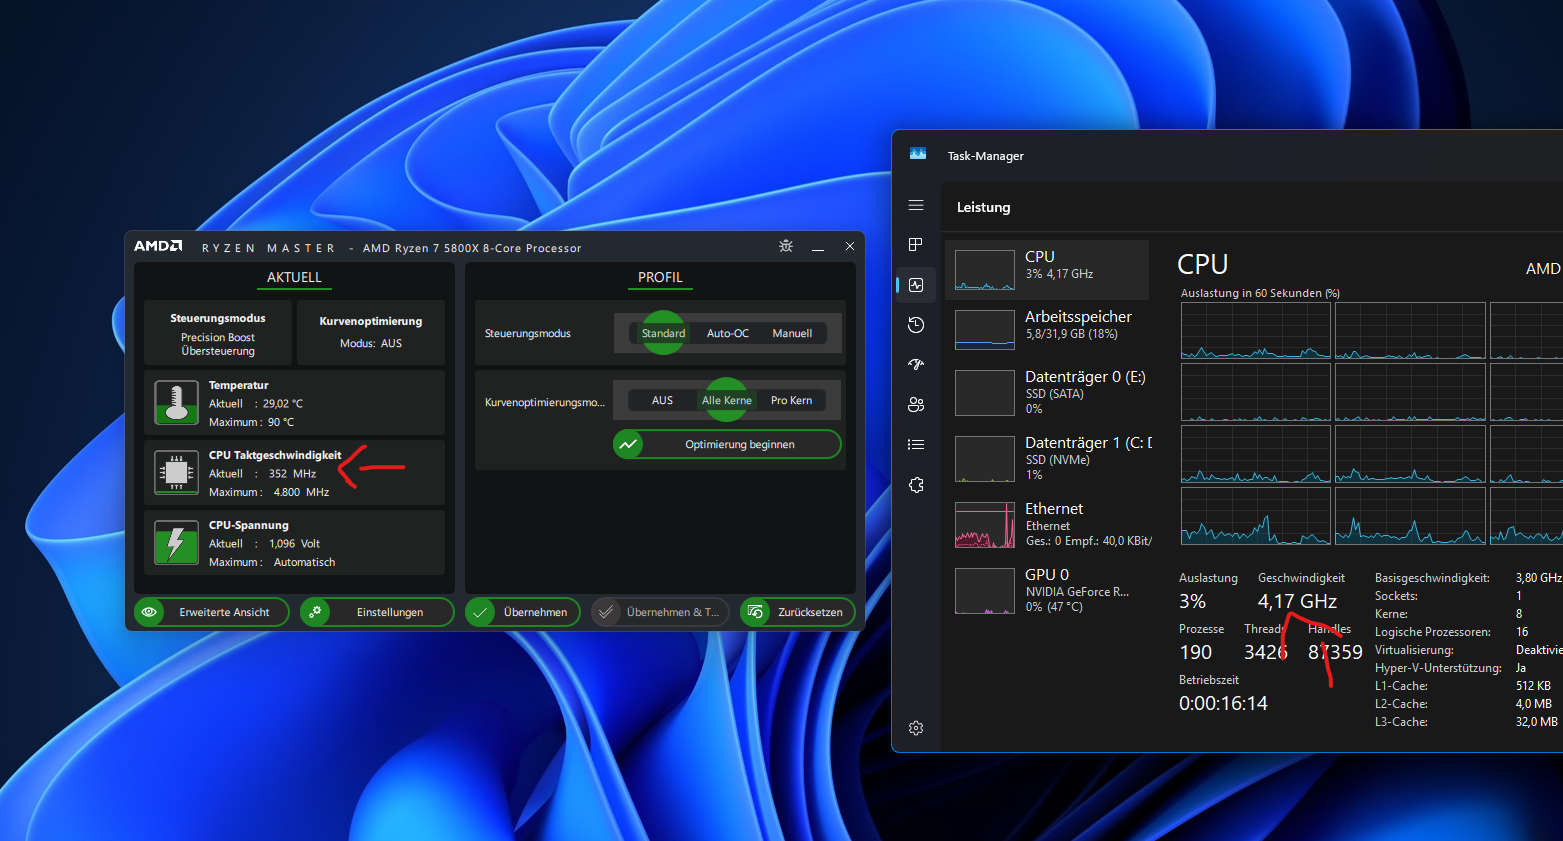Click 'Auslastung in 60 Sekunden (%)' label
This screenshot has width=1563, height=841.
coord(1260,293)
